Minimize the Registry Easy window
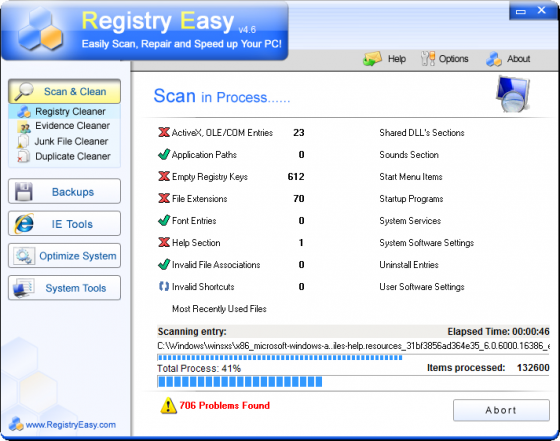 tap(521, 11)
